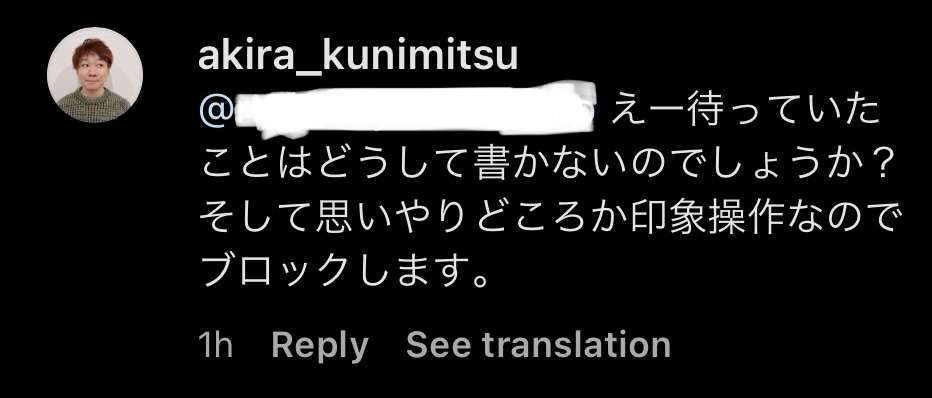Click the akira_kunimitsu username
The height and width of the screenshot is (398, 932).
point(358,57)
